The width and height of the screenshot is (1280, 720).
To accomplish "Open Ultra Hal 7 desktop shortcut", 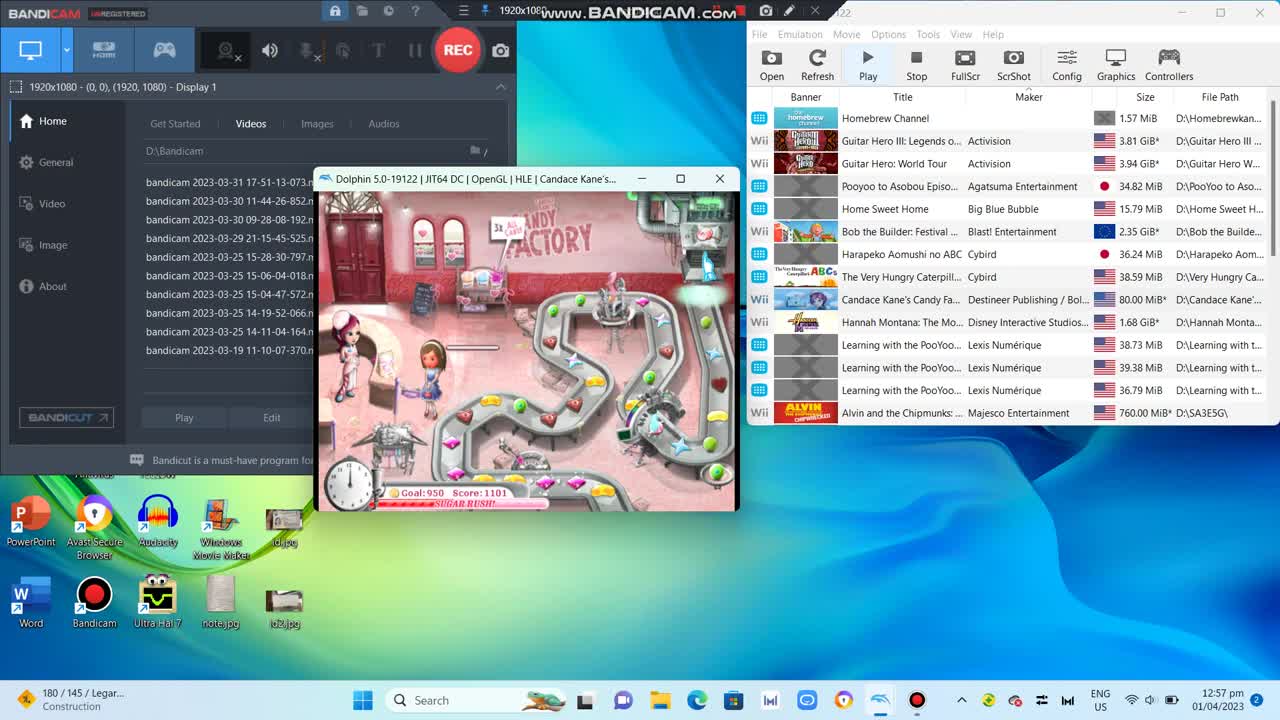I will [158, 602].
